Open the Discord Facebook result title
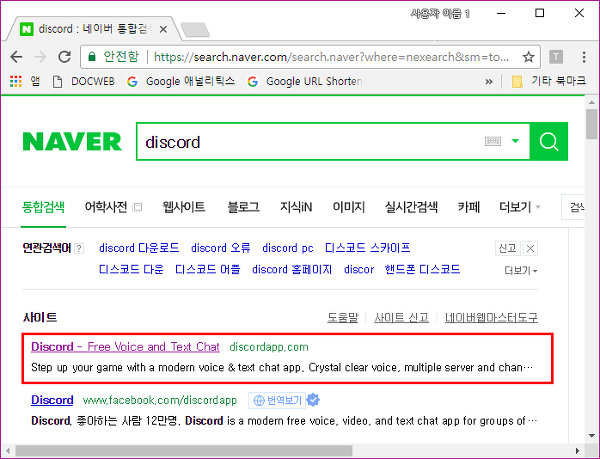 52,400
